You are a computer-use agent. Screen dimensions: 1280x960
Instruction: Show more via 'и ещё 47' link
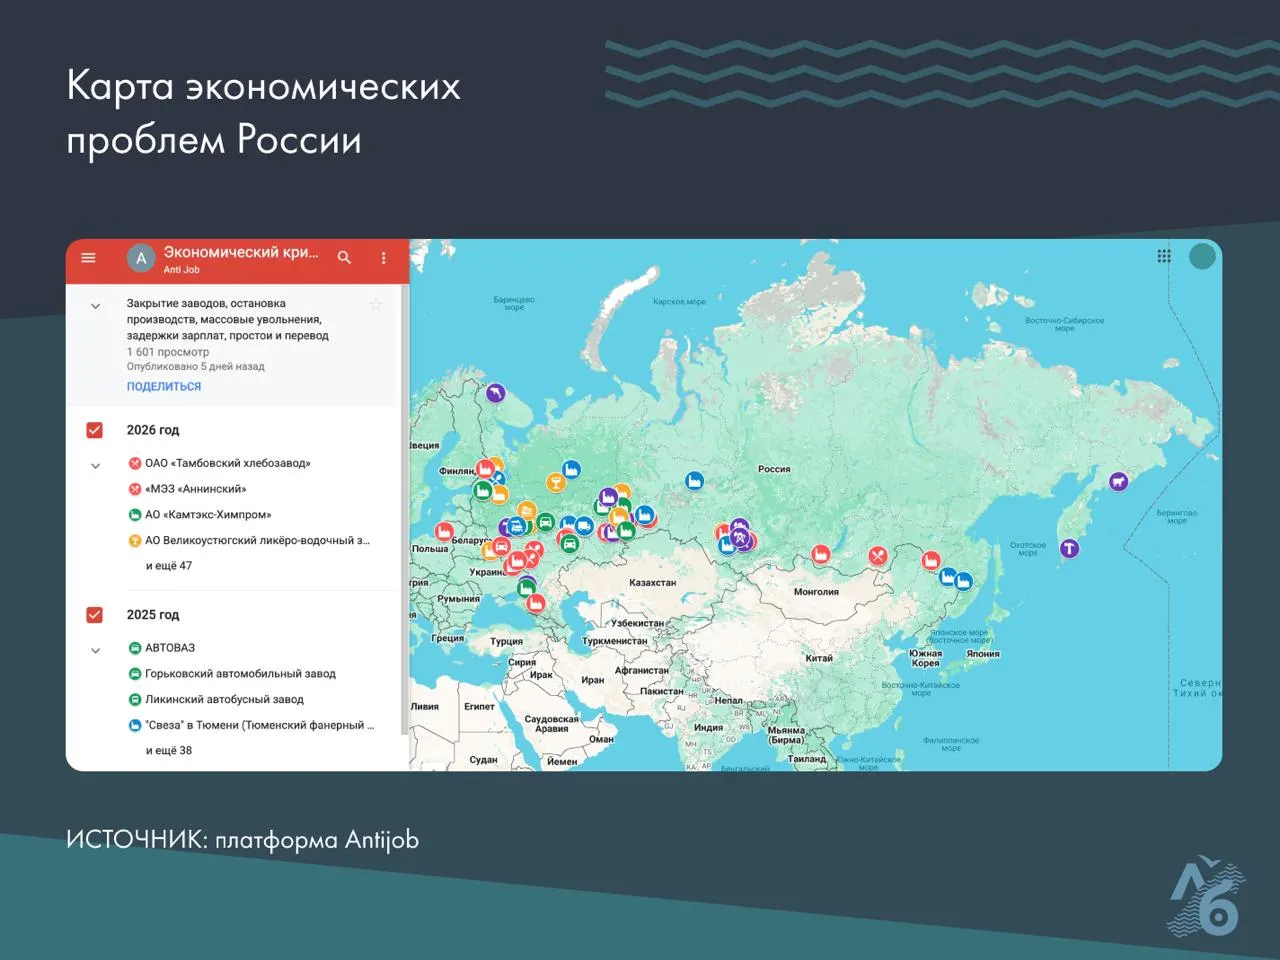pyautogui.click(x=169, y=566)
